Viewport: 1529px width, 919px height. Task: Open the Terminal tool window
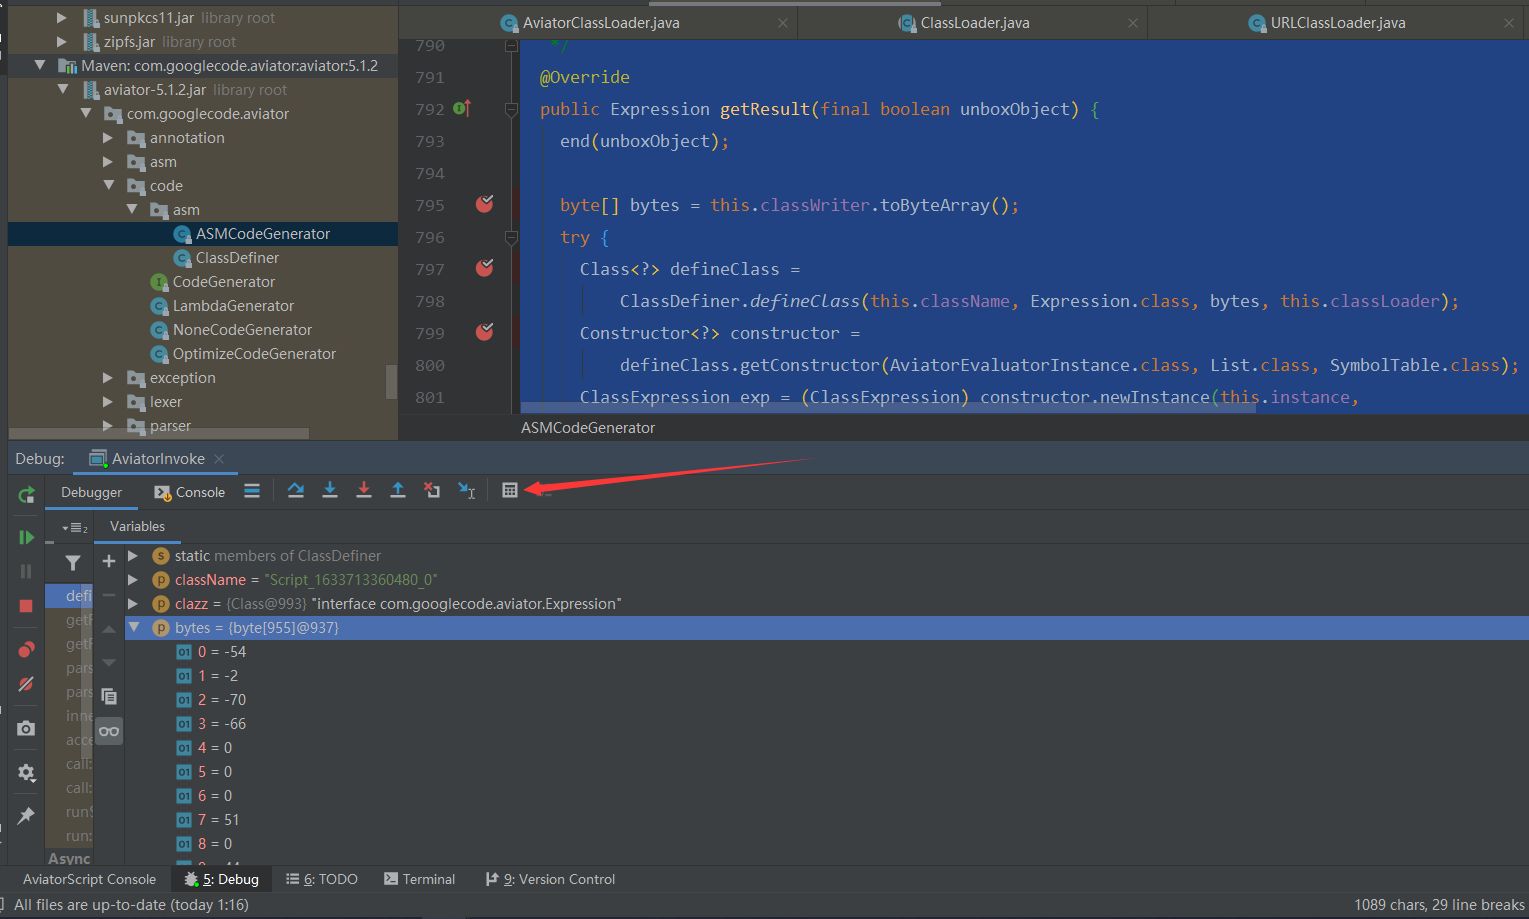(420, 879)
